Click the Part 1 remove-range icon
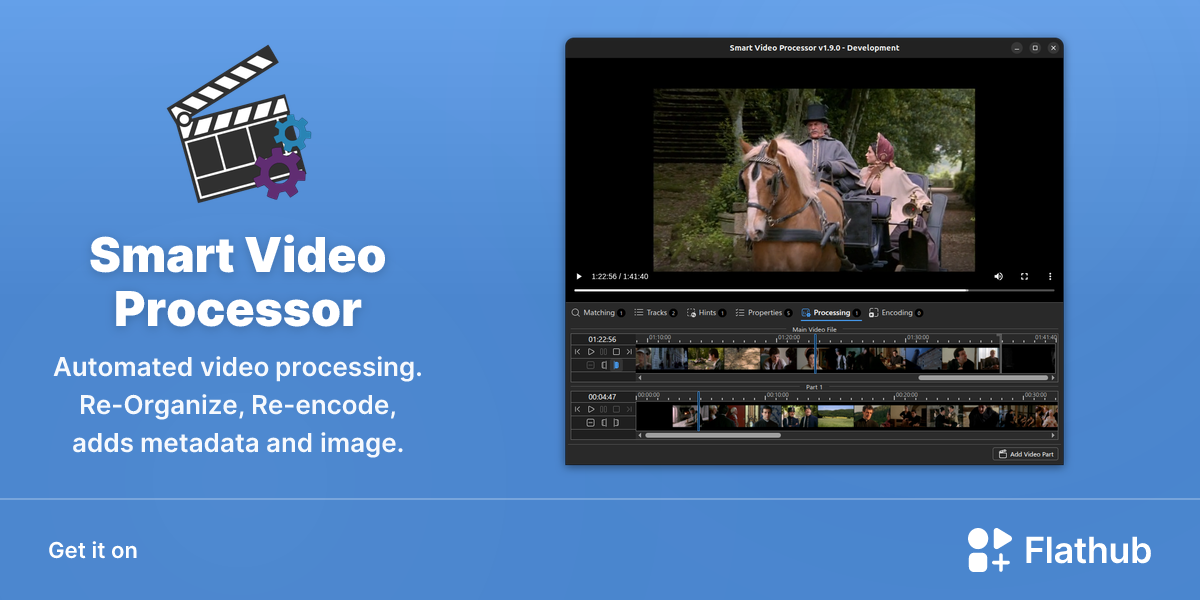The width and height of the screenshot is (1200, 600). [x=590, y=423]
